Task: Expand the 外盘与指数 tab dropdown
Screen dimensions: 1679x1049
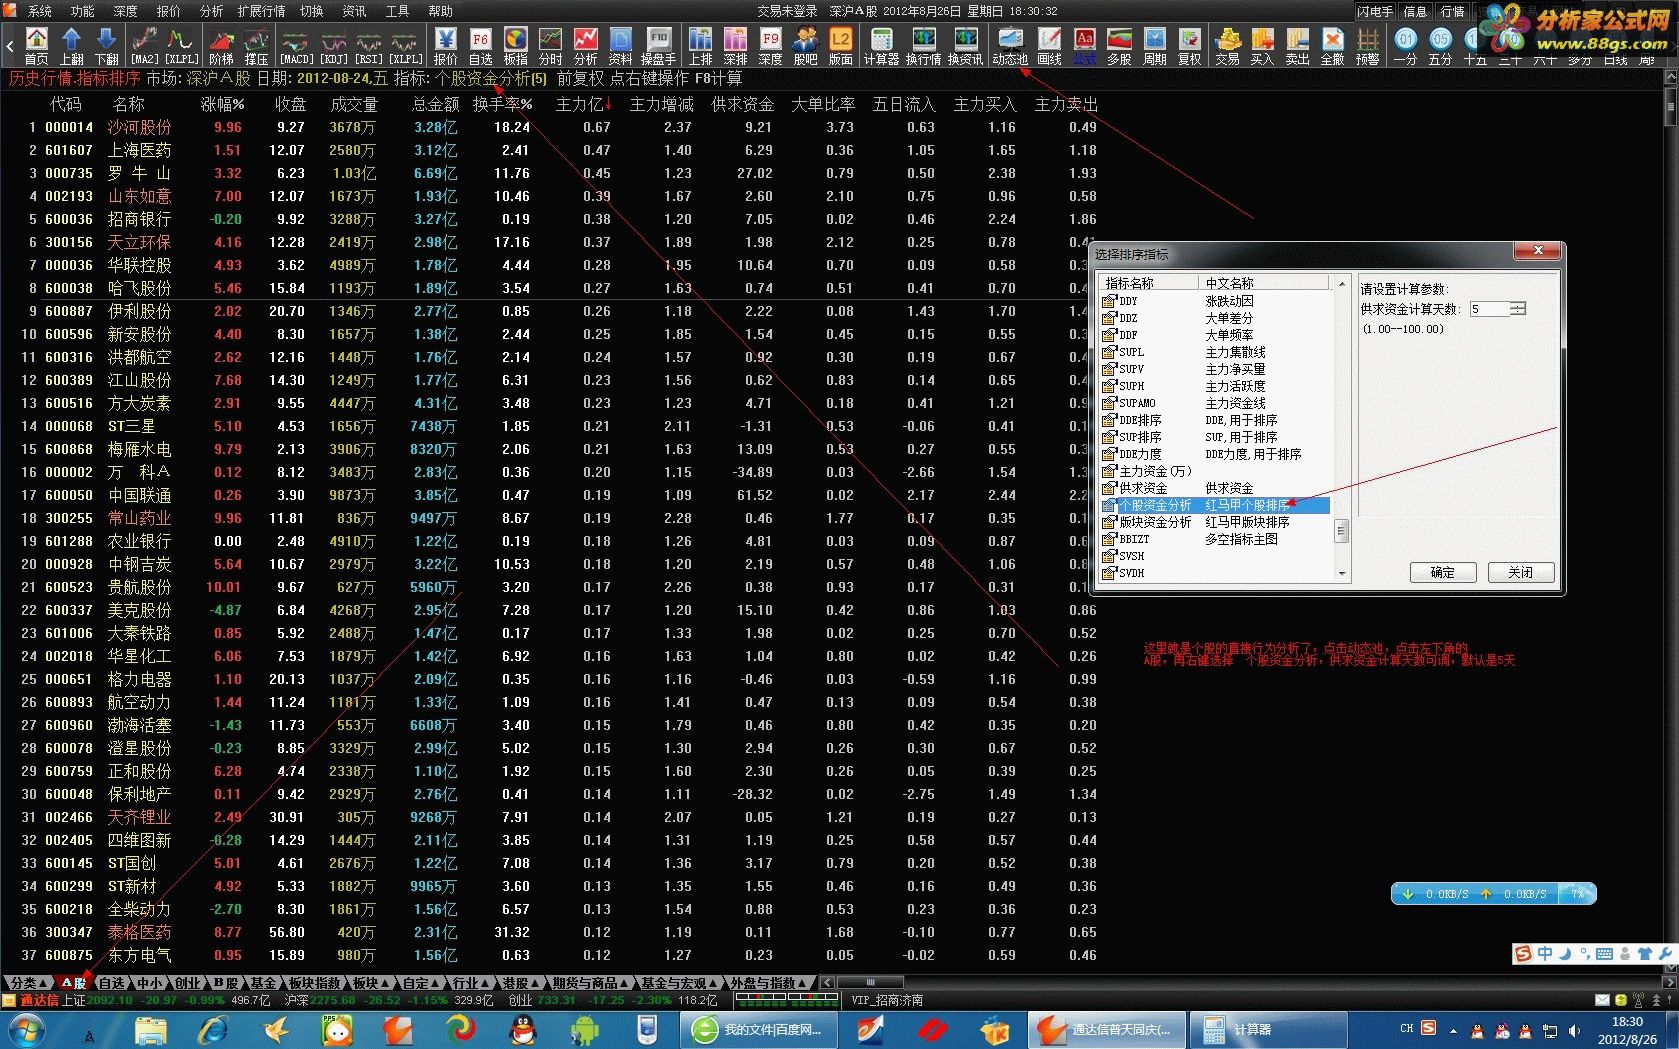Action: [x=802, y=983]
